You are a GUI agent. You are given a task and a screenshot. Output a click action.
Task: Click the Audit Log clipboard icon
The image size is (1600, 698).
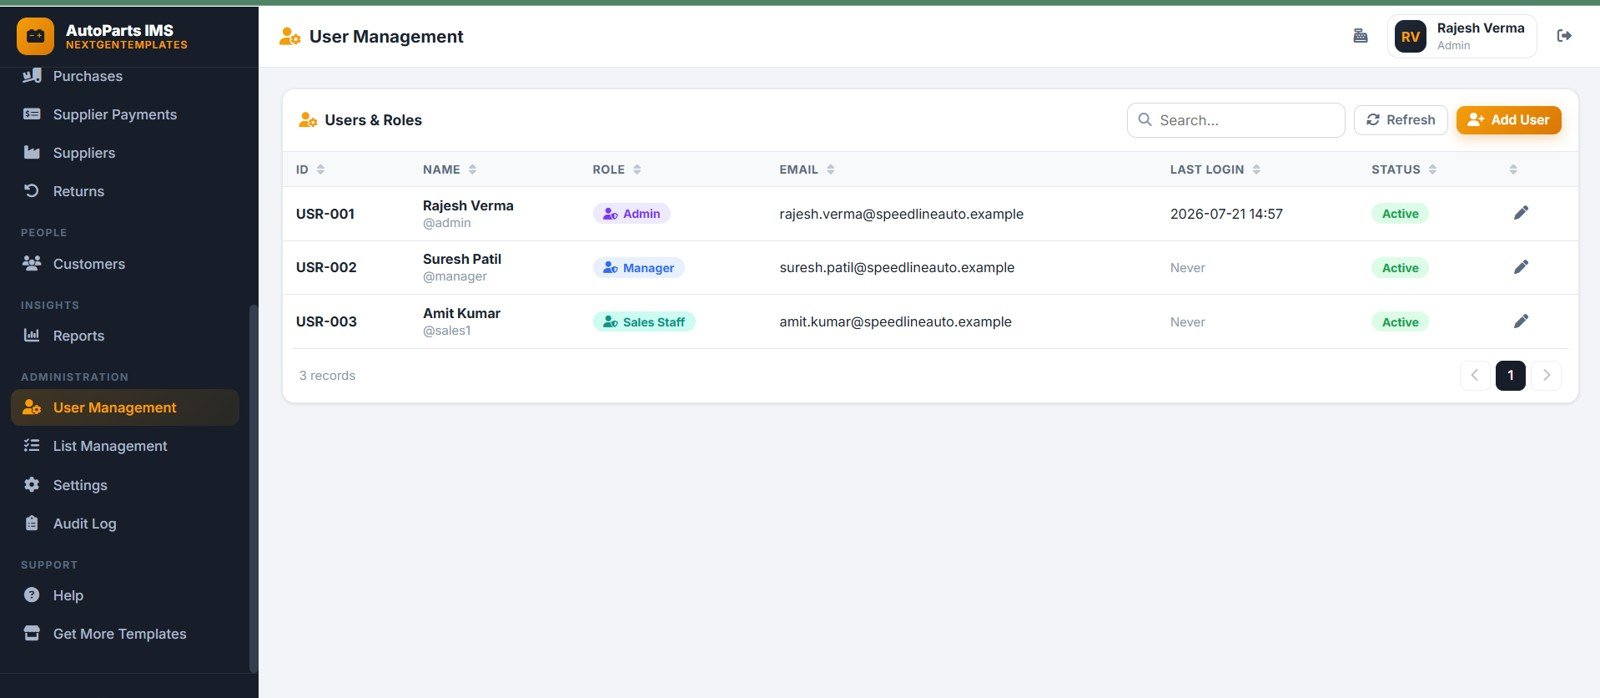[32, 523]
